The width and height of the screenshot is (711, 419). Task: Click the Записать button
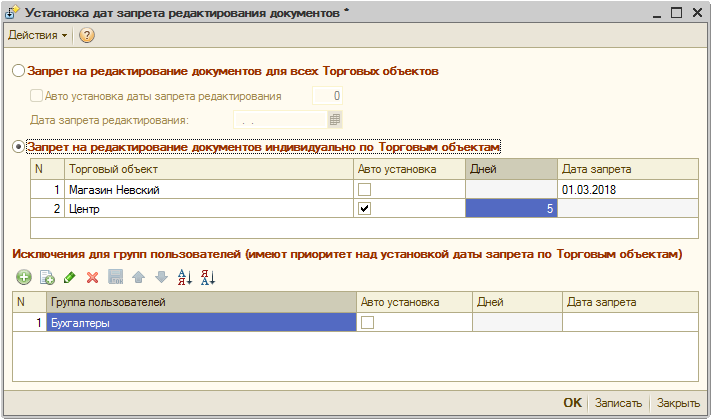click(x=618, y=403)
